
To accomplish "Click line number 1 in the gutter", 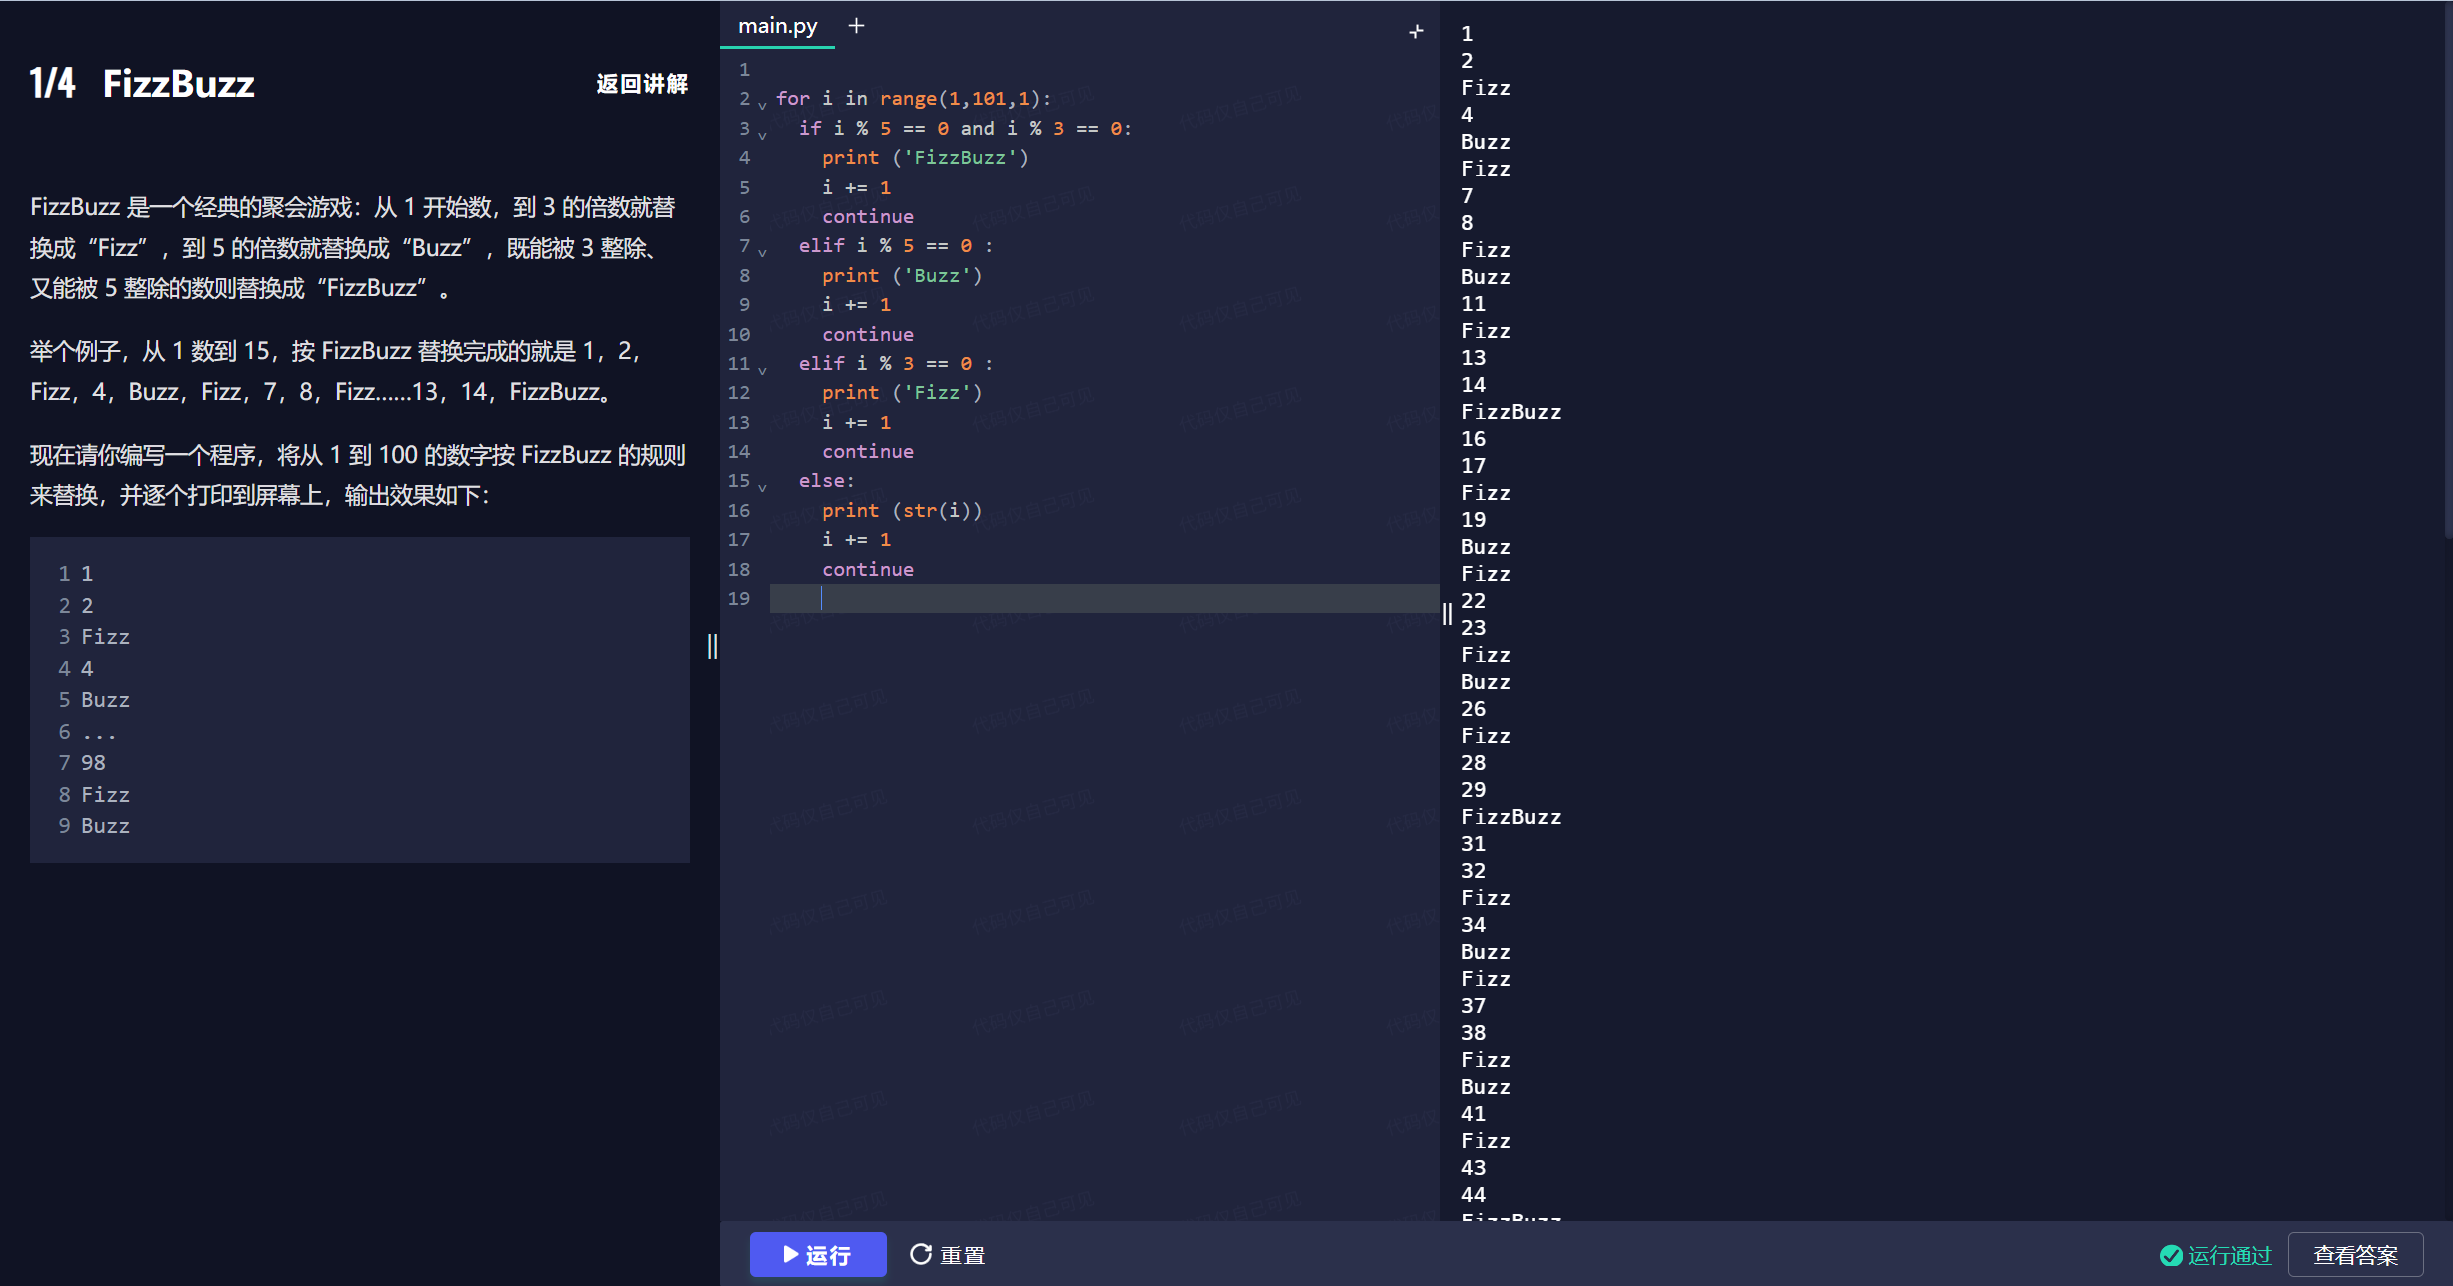I will [744, 70].
